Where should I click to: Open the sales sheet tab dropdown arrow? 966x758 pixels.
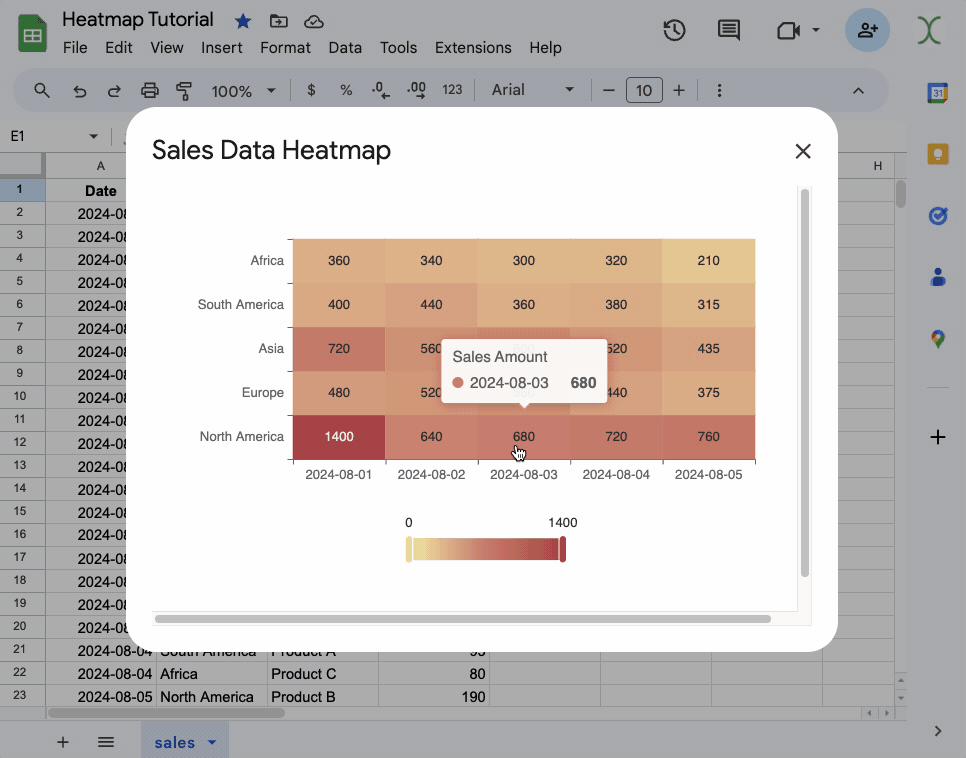[x=212, y=742]
